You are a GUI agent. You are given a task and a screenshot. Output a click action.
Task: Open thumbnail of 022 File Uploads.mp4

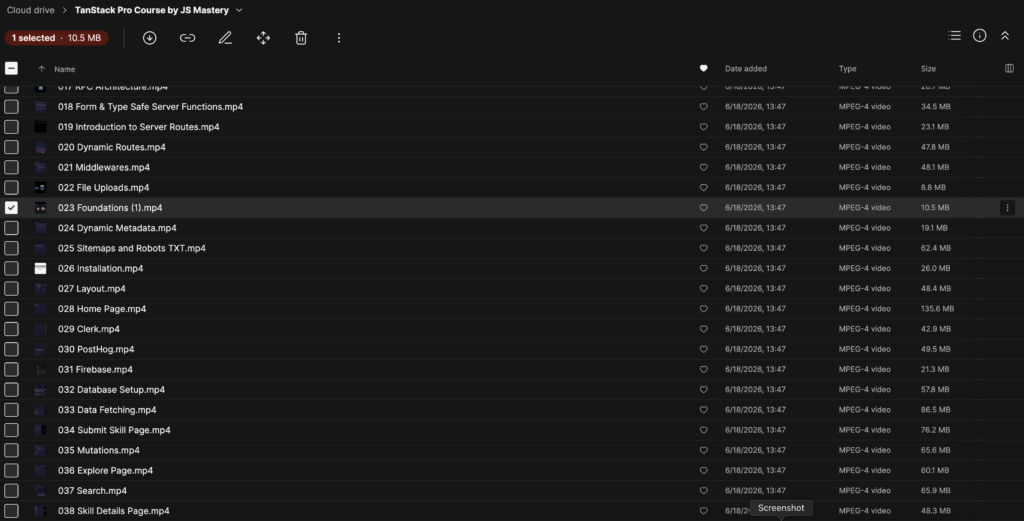pyautogui.click(x=40, y=187)
